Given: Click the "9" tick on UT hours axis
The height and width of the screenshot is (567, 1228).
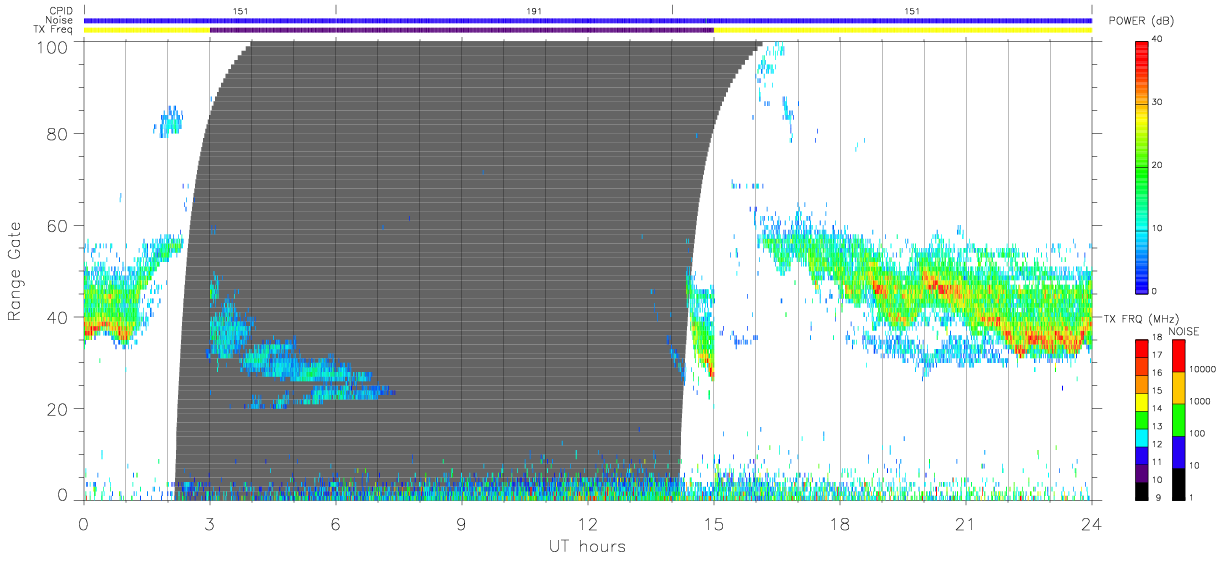Looking at the screenshot, I should click(x=462, y=523).
